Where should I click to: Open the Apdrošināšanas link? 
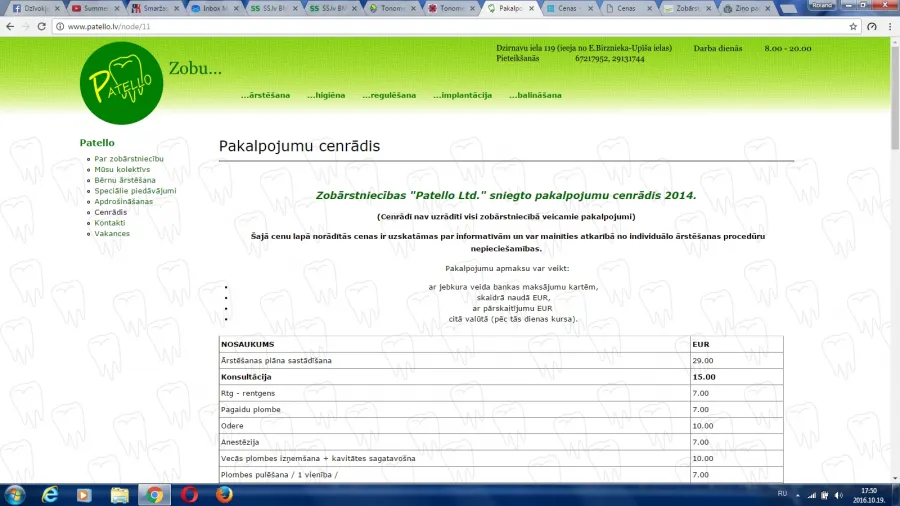click(x=123, y=201)
